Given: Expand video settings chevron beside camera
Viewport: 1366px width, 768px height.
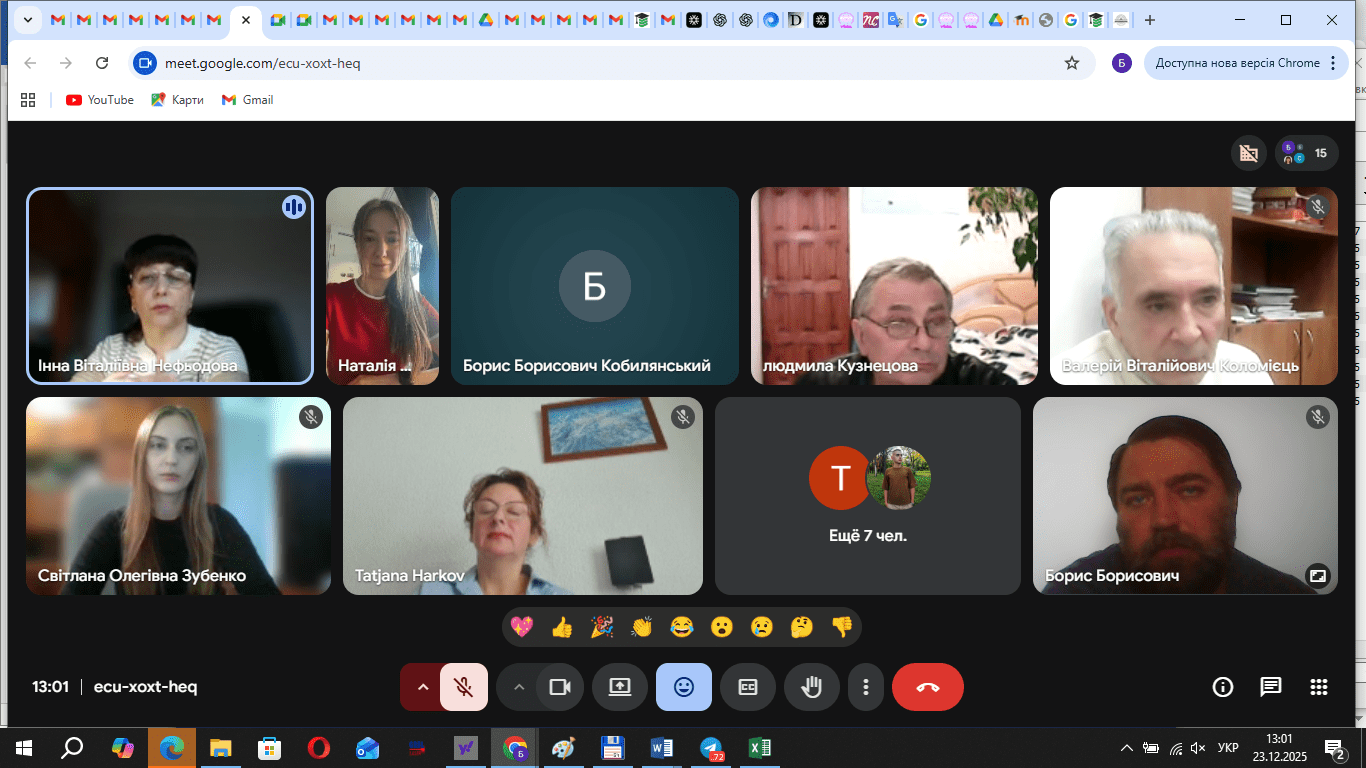Looking at the screenshot, I should pos(518,687).
